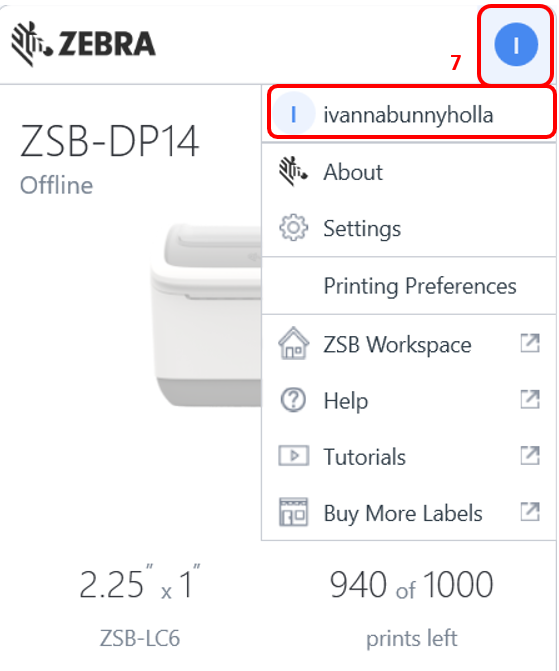Open Tutorials from the menu
This screenshot has height=671, width=559.
point(409,457)
